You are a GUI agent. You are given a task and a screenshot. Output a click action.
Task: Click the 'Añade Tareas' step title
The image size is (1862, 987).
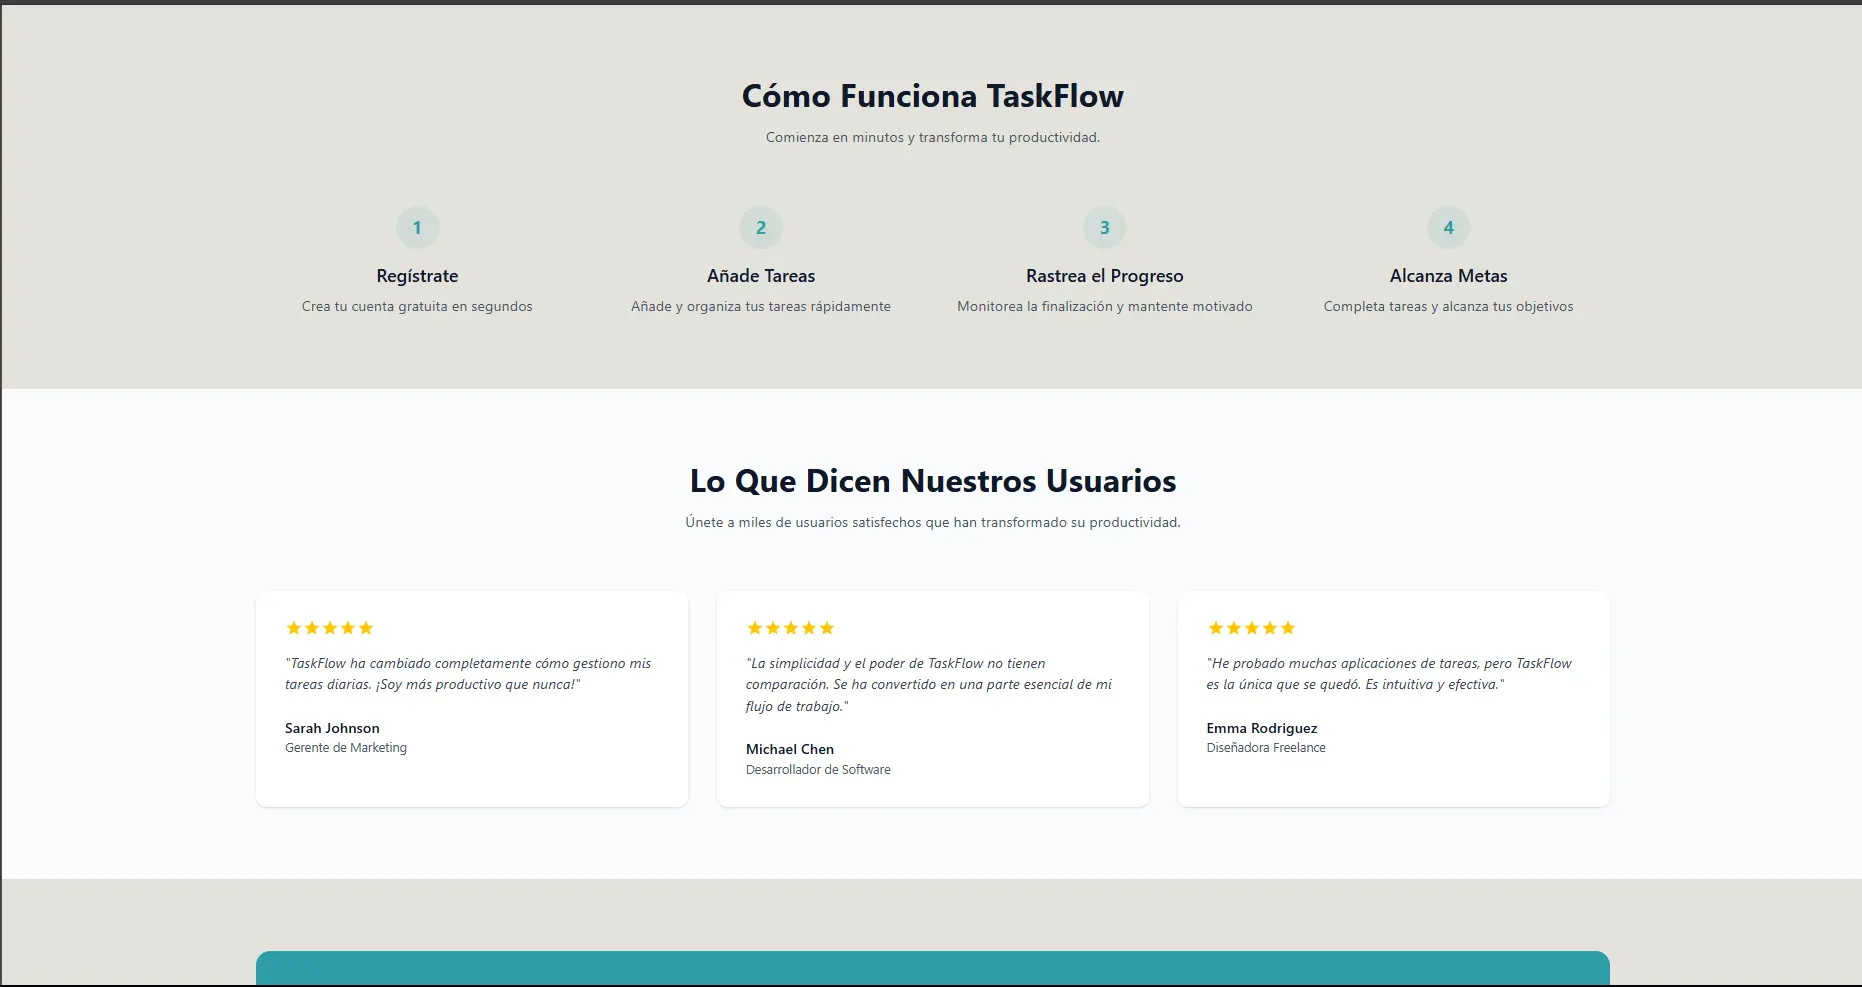tap(761, 276)
